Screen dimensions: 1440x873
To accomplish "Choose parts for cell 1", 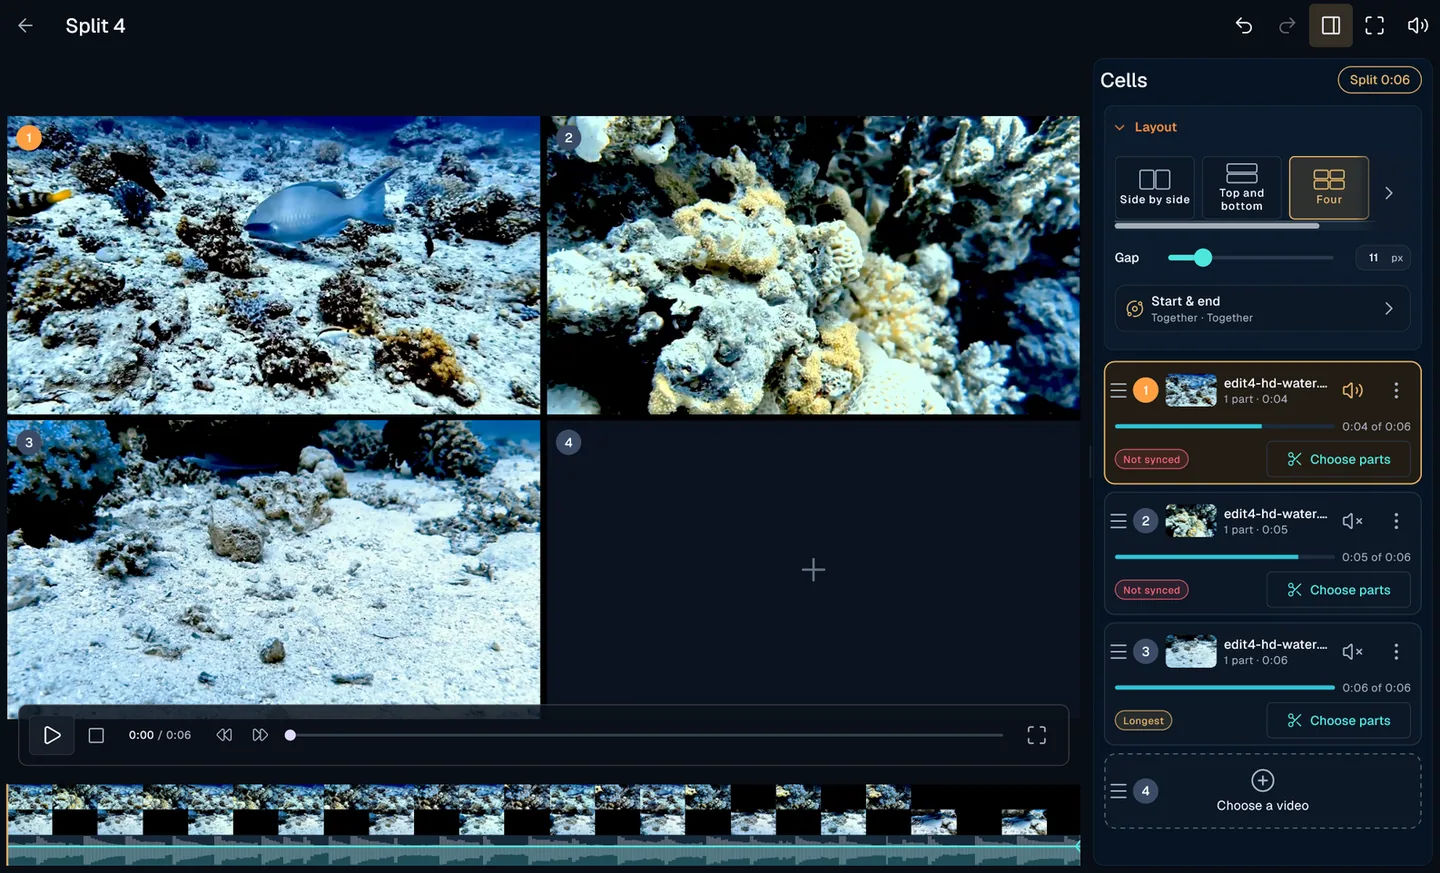I will tap(1338, 460).
